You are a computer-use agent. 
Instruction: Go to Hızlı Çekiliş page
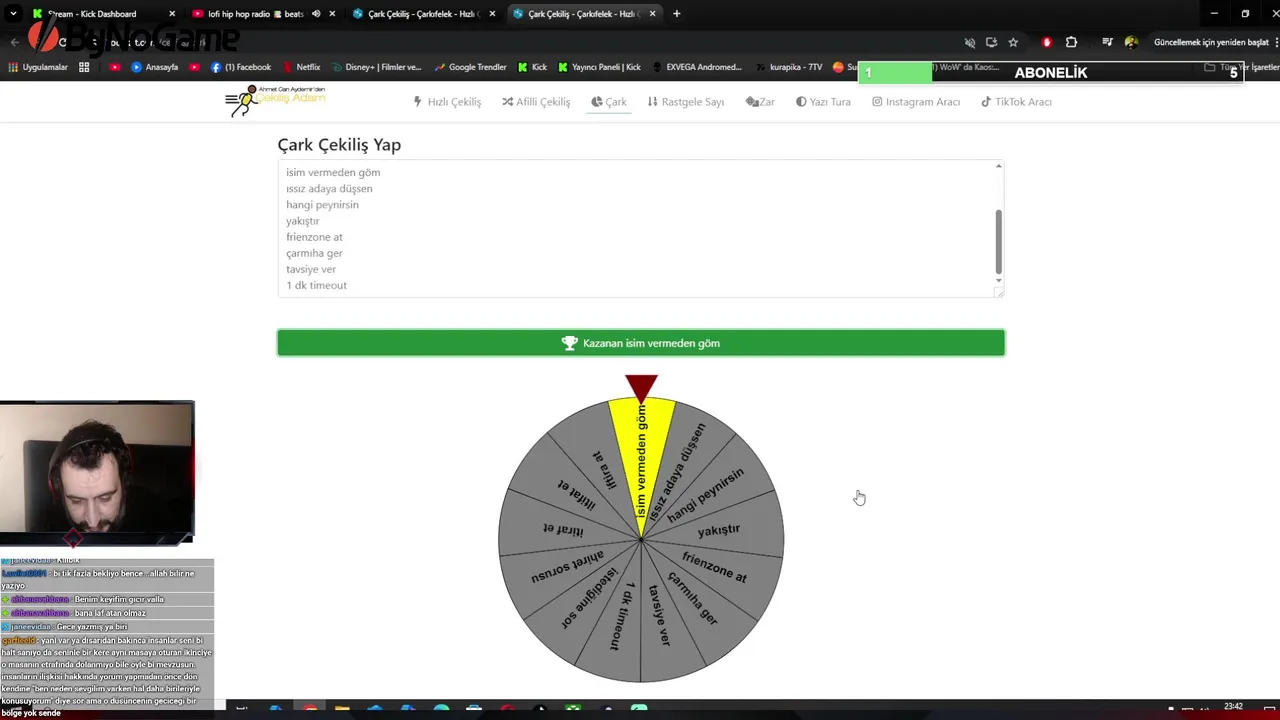point(447,102)
